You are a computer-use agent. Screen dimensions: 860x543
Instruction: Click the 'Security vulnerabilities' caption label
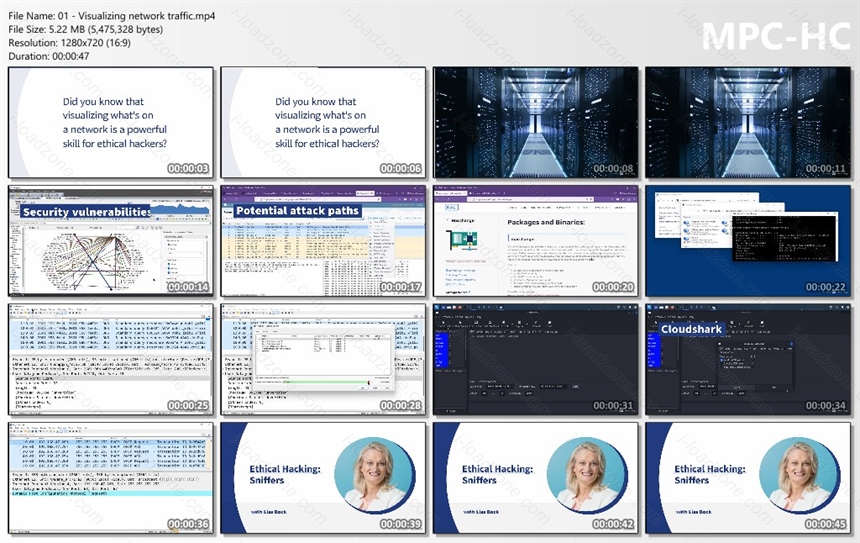point(87,212)
